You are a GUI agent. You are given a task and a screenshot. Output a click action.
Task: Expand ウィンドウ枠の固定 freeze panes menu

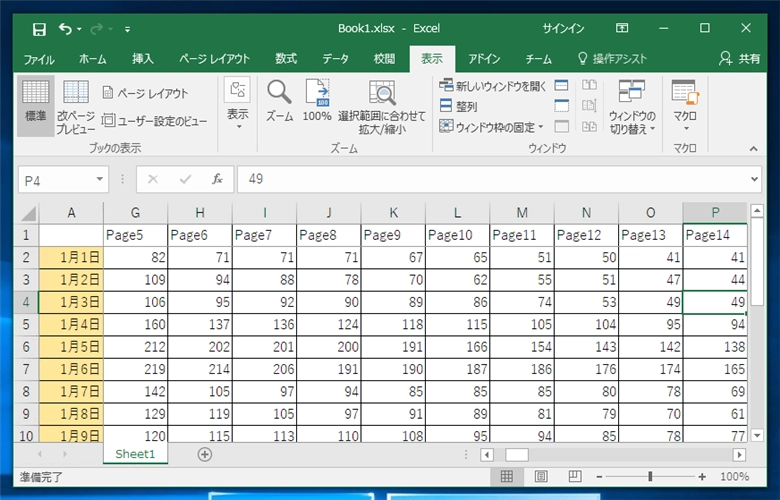[x=491, y=127]
